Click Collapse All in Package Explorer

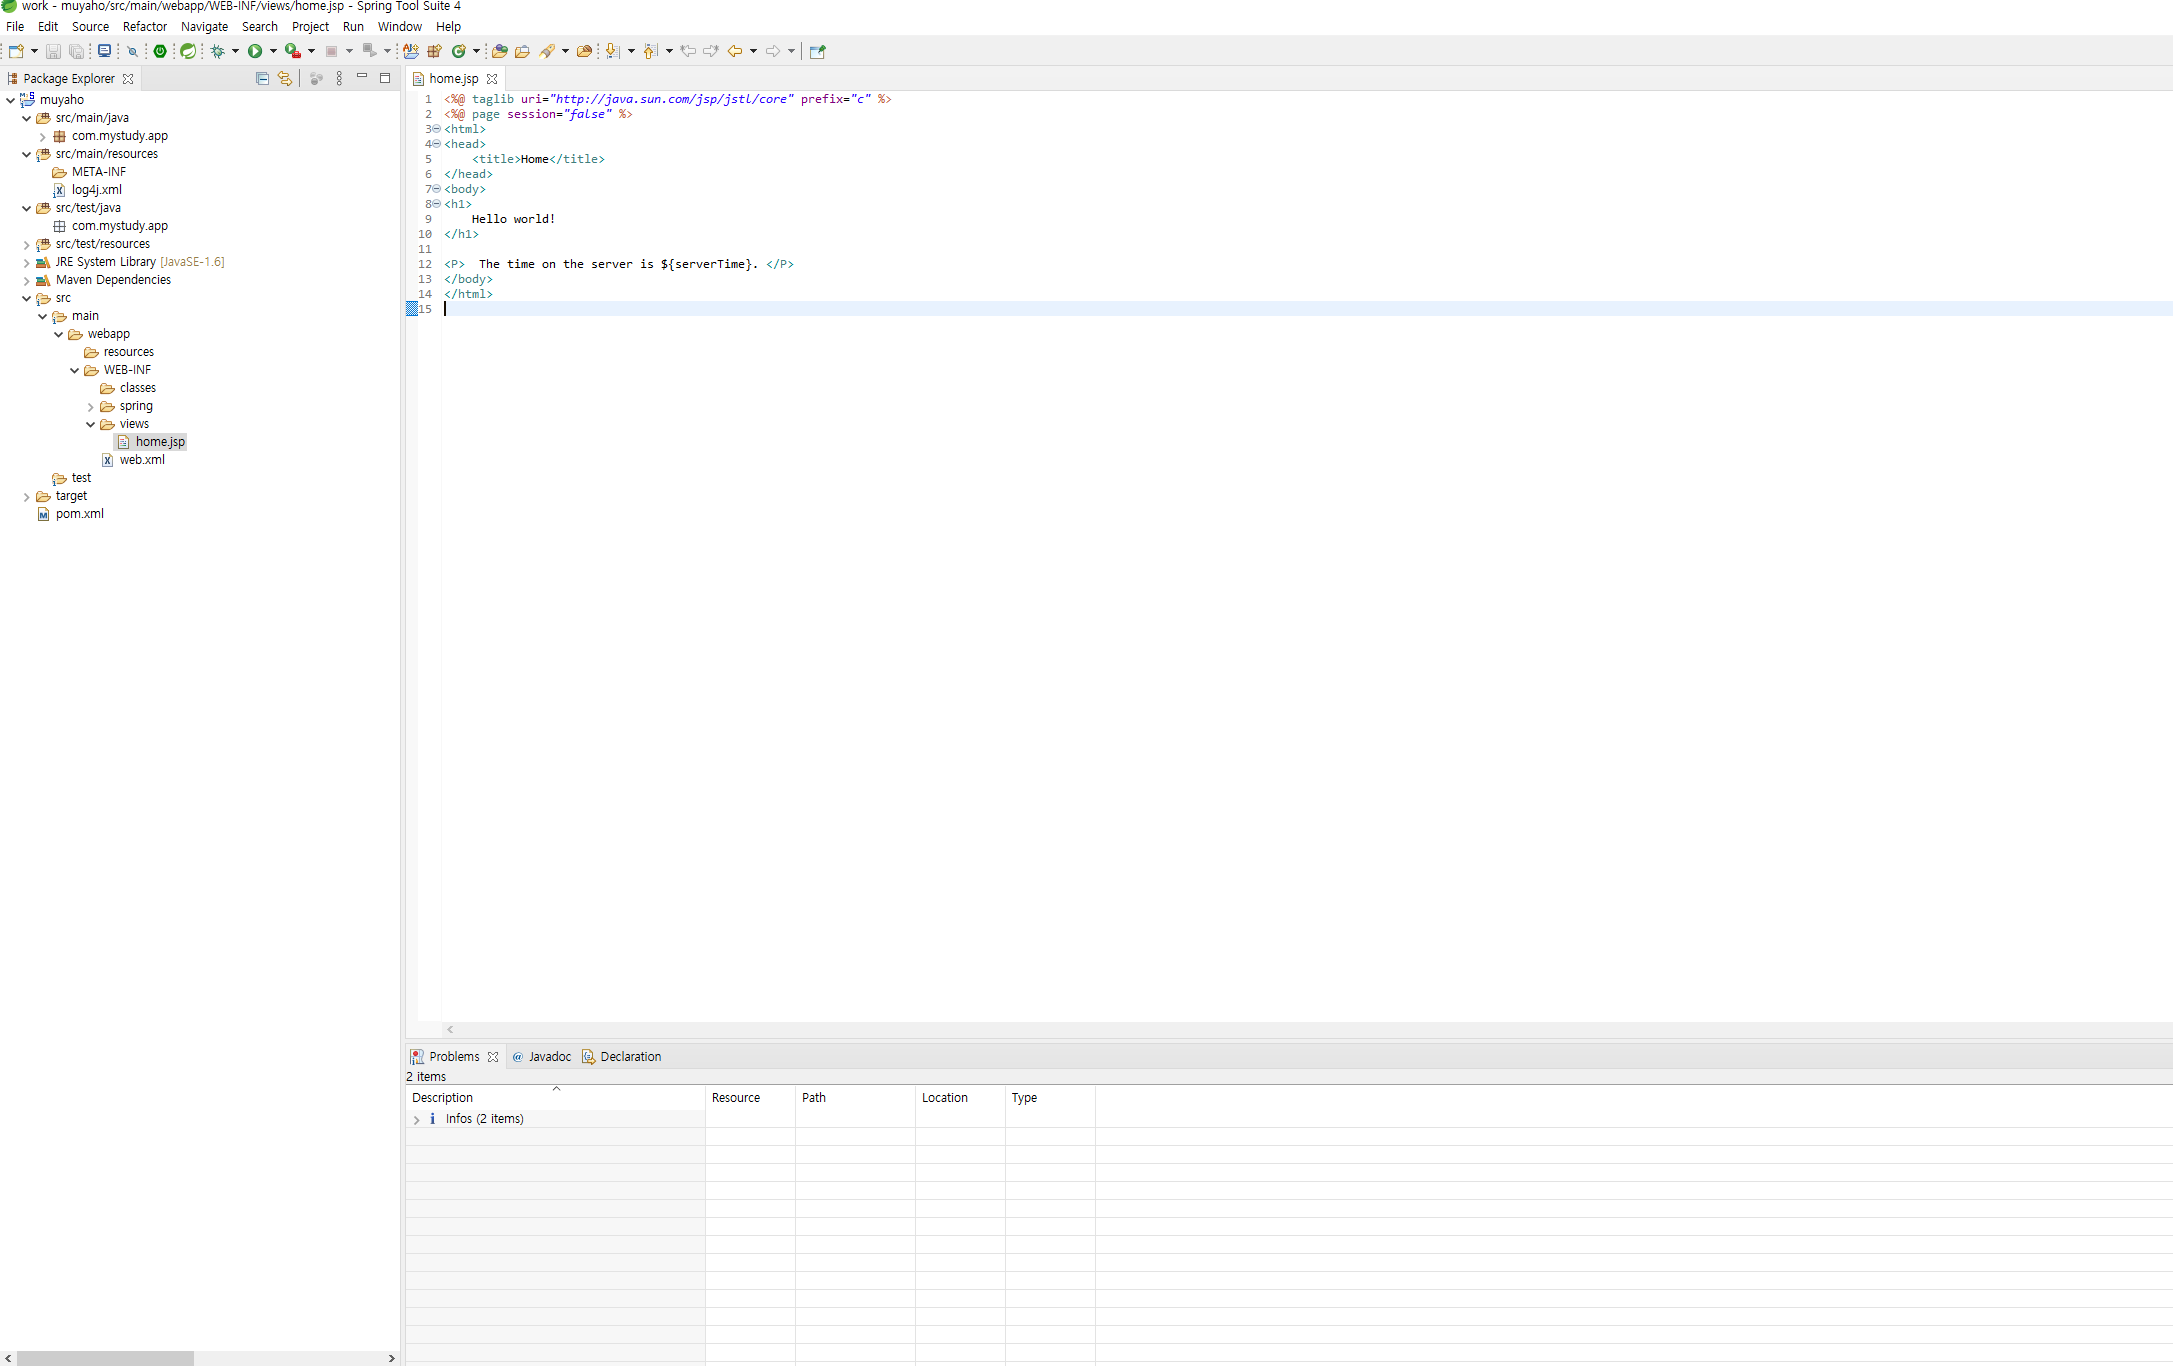[262, 78]
